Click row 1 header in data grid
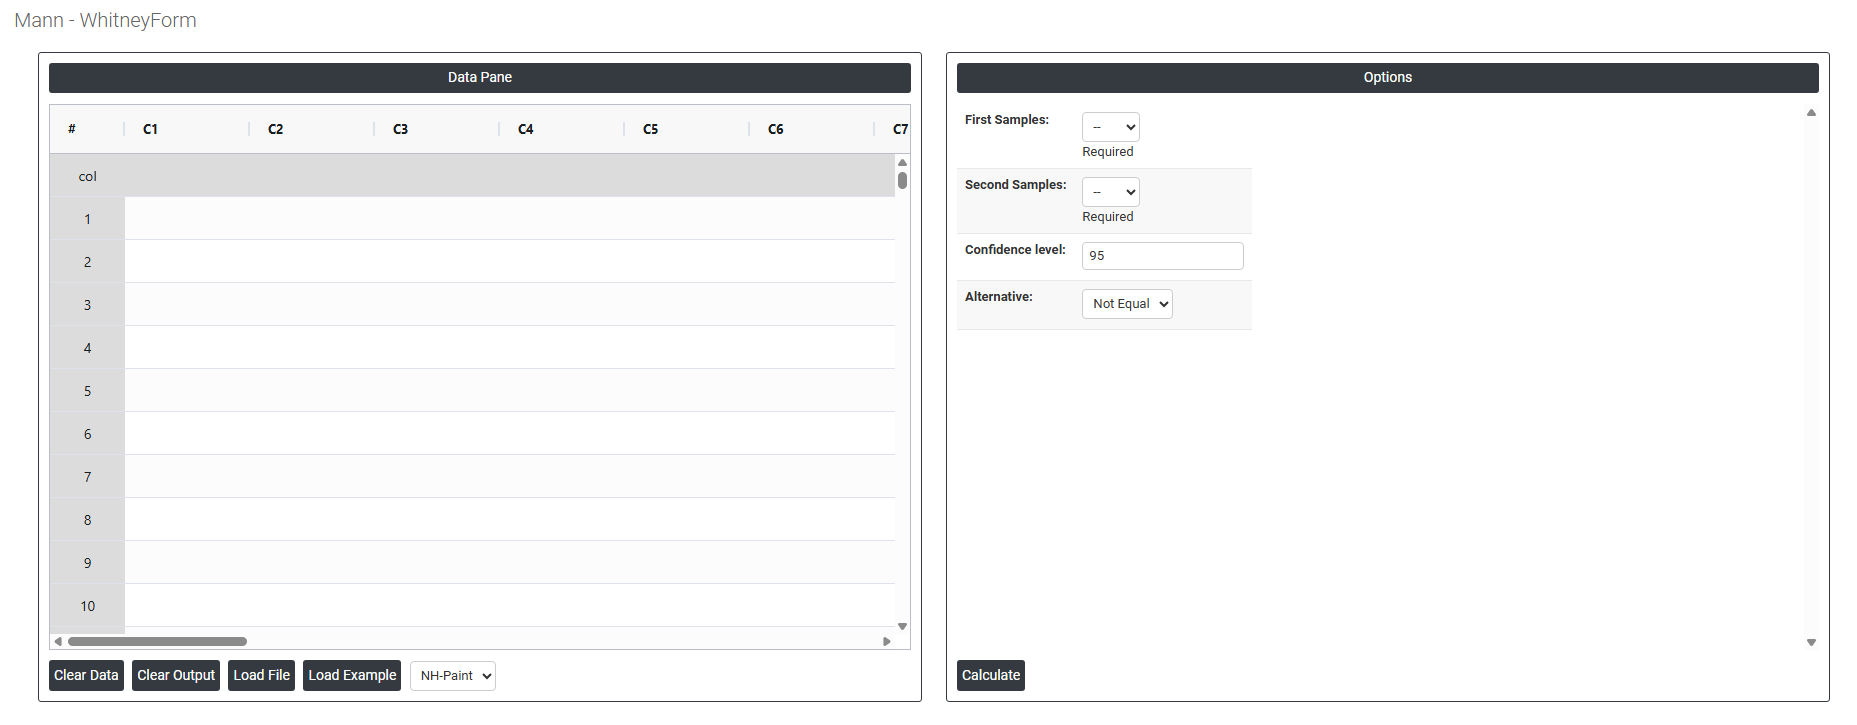 pyautogui.click(x=87, y=219)
